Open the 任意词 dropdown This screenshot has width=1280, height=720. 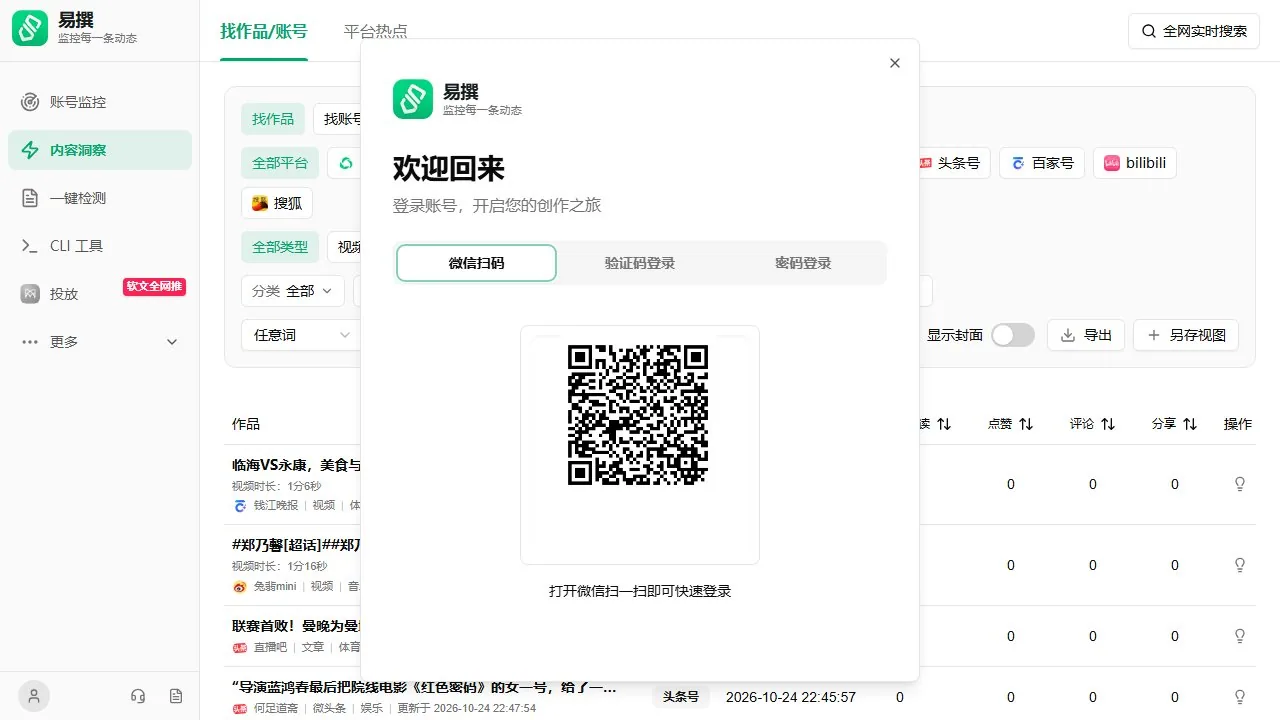[x=301, y=335]
